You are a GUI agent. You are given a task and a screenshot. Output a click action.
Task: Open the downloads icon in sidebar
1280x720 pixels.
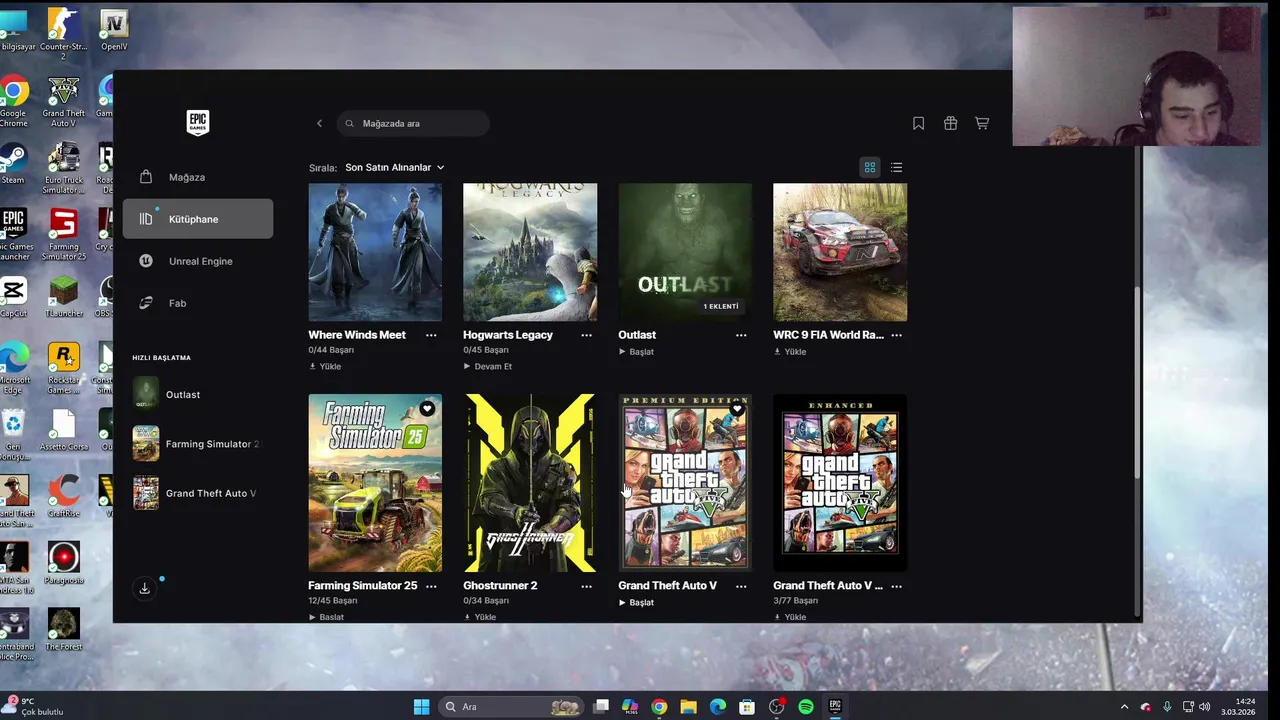coord(144,588)
